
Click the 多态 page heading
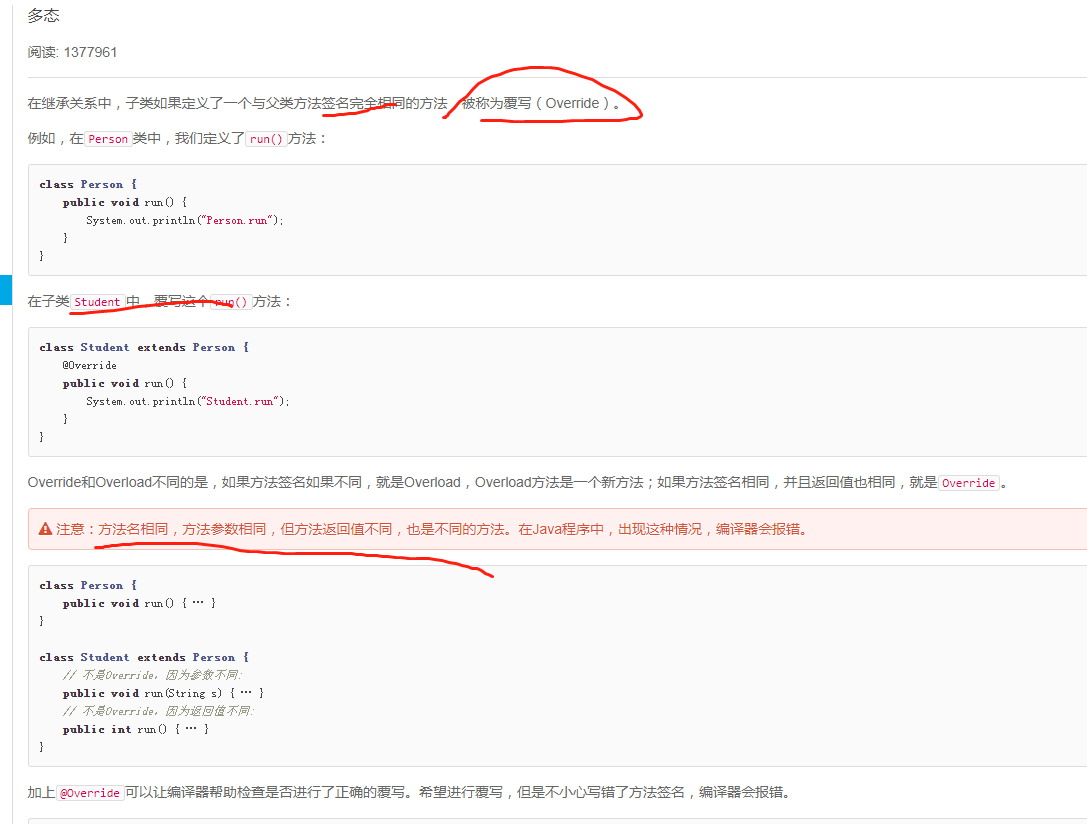tap(44, 15)
